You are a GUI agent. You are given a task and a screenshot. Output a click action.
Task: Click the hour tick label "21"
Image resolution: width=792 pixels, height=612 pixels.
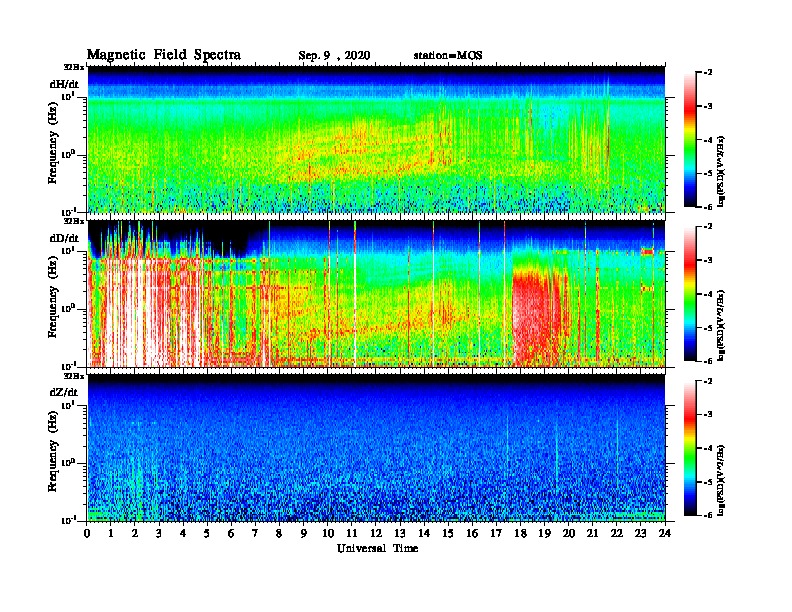click(x=593, y=534)
